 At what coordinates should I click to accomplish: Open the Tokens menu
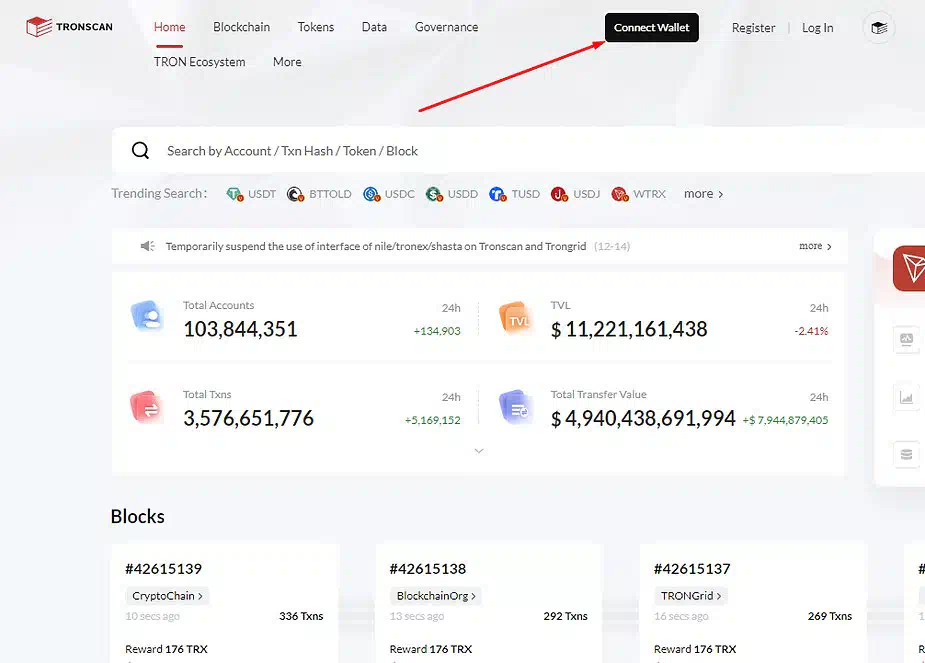316,27
